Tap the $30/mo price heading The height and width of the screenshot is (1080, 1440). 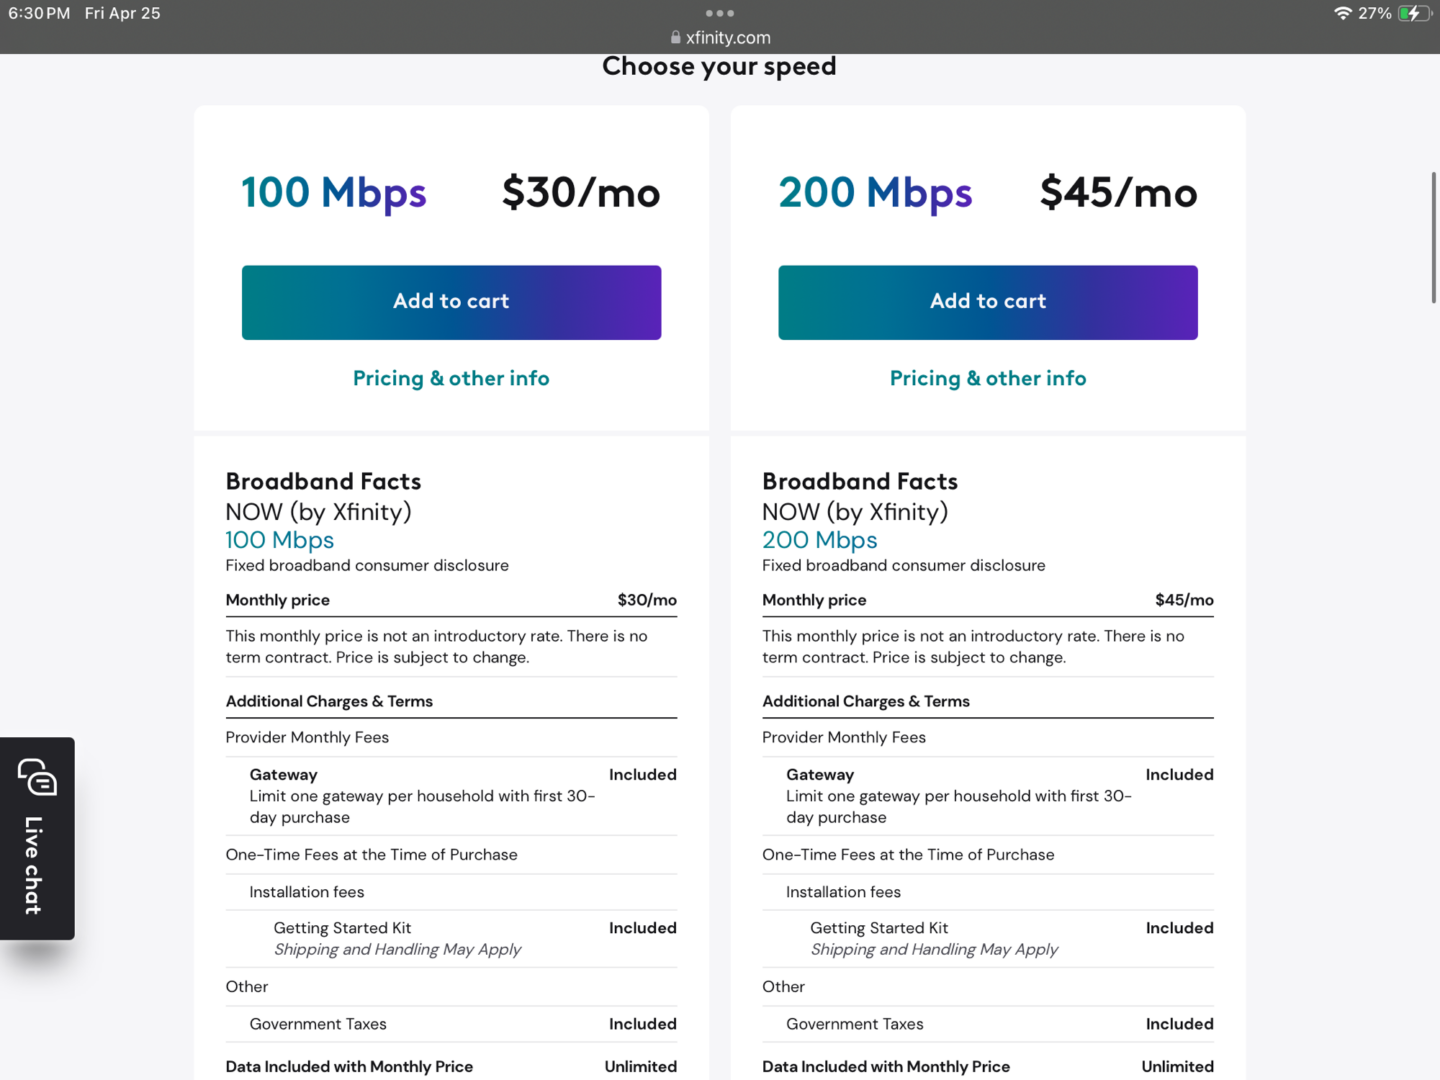pyautogui.click(x=581, y=192)
